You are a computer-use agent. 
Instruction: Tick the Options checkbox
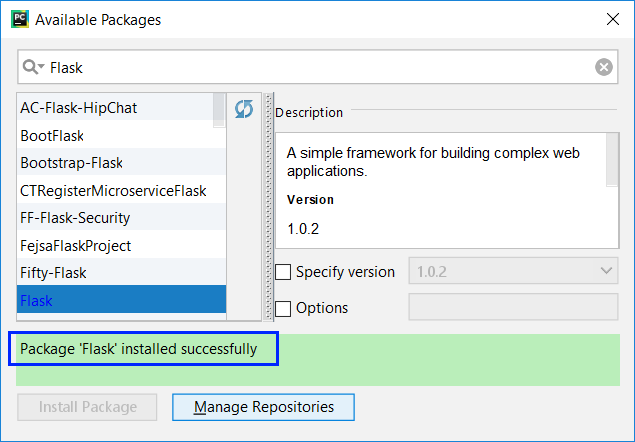283,308
